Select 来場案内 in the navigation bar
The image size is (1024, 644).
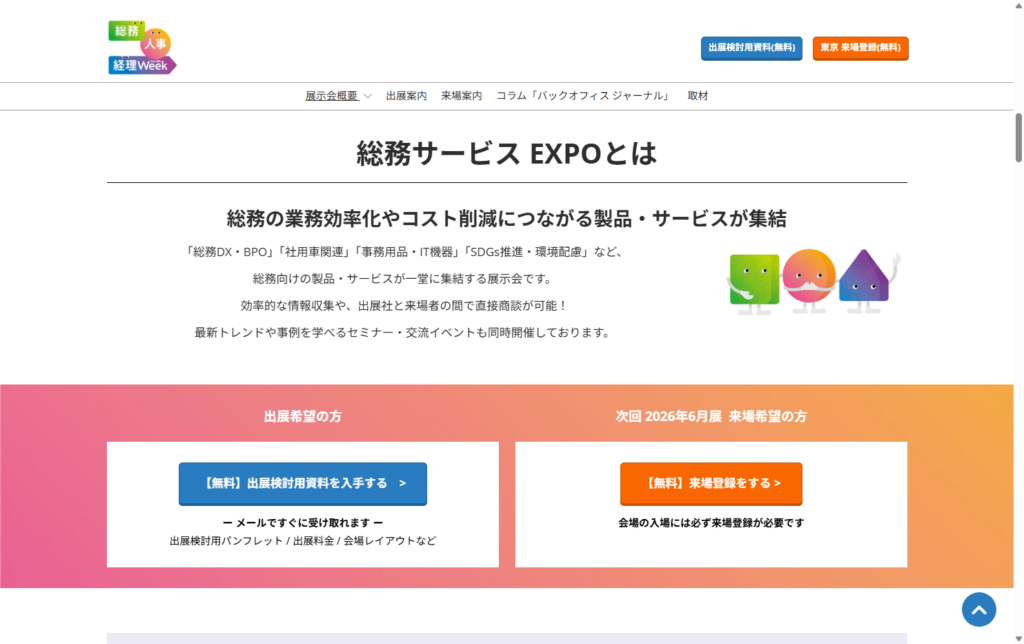461,96
